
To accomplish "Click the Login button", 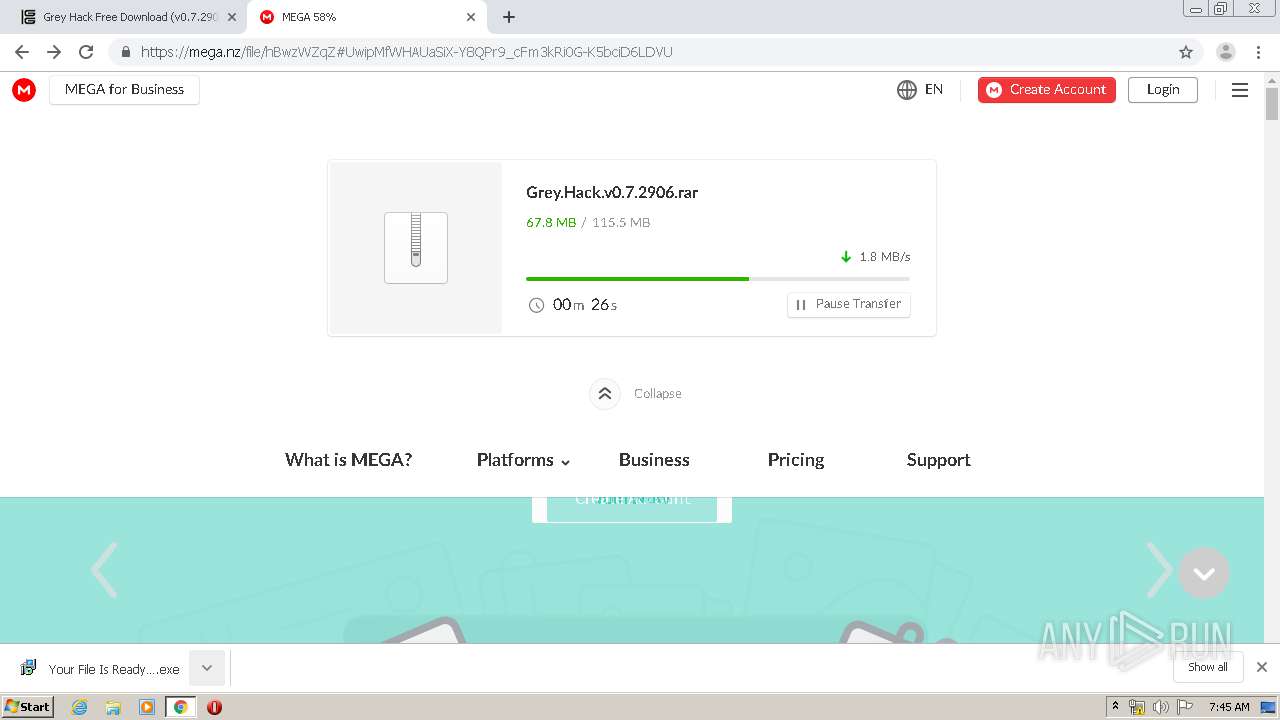I will 1162,90.
